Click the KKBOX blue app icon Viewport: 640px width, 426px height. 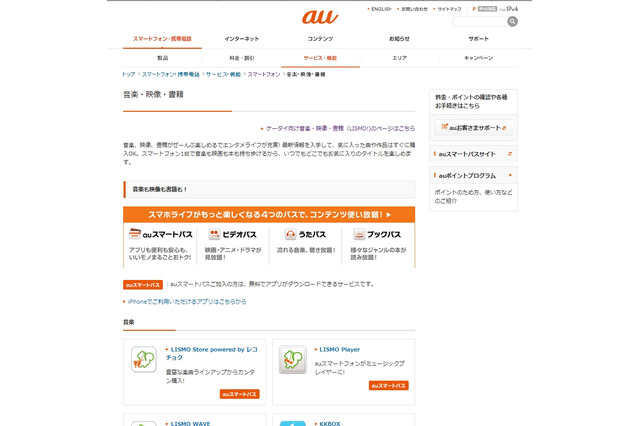pyautogui.click(x=293, y=424)
